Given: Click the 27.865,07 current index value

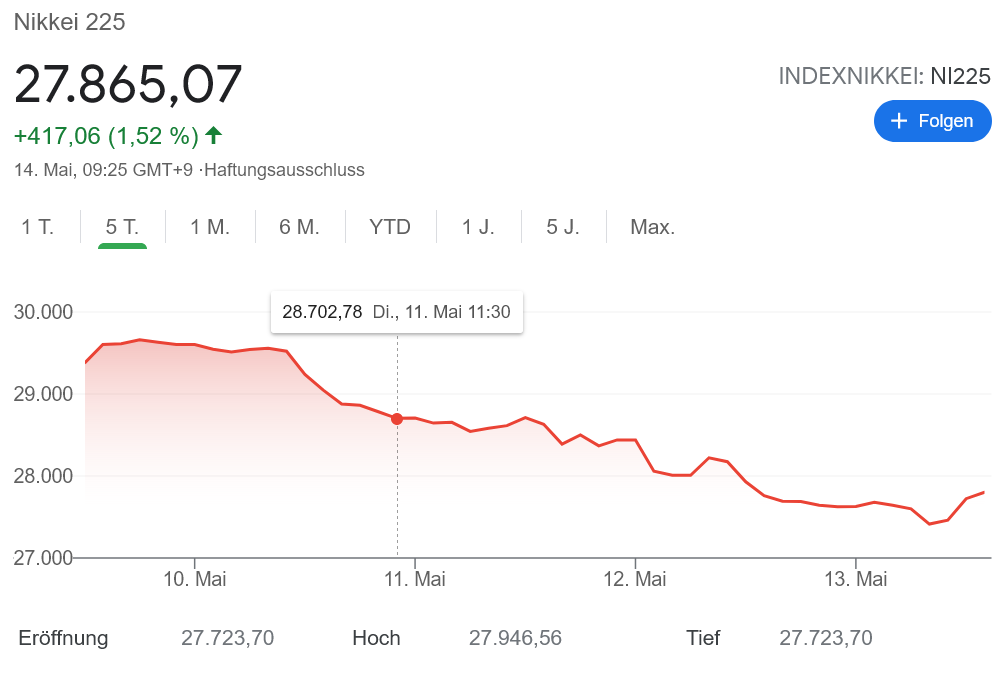Looking at the screenshot, I should pos(128,84).
